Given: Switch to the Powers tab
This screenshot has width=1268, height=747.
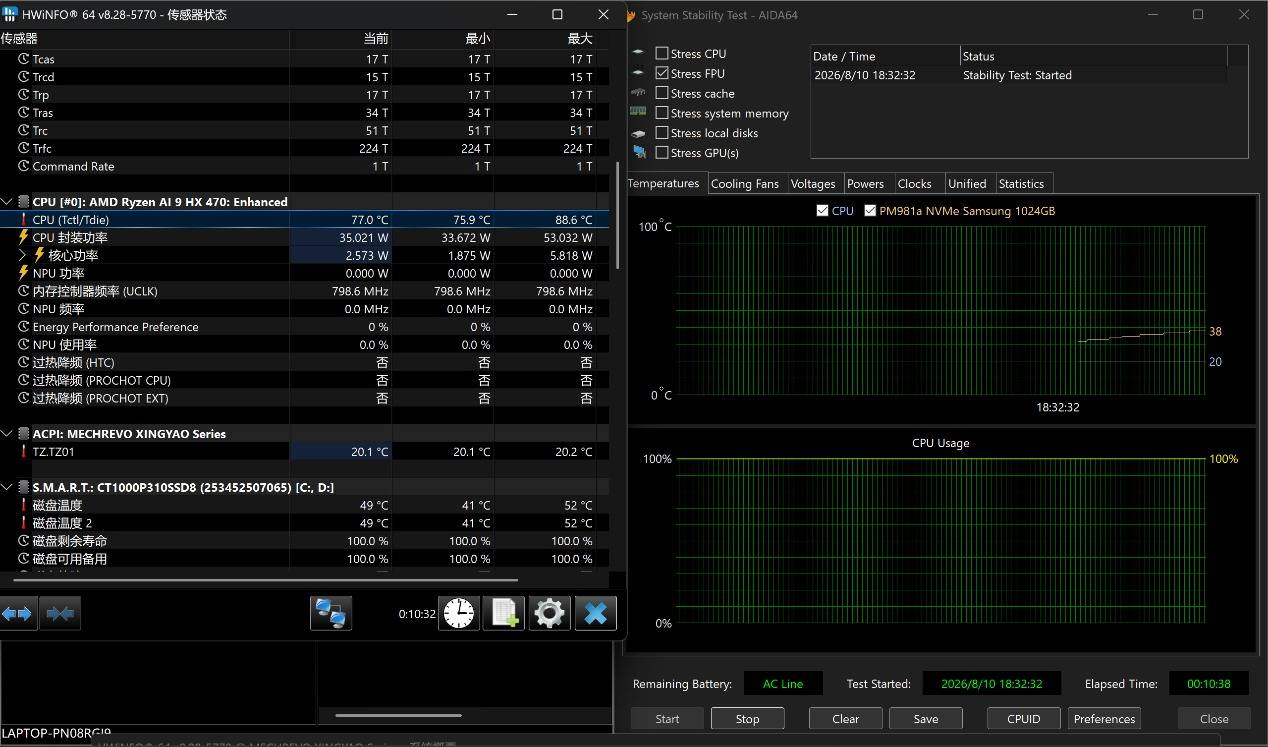Looking at the screenshot, I should (865, 184).
